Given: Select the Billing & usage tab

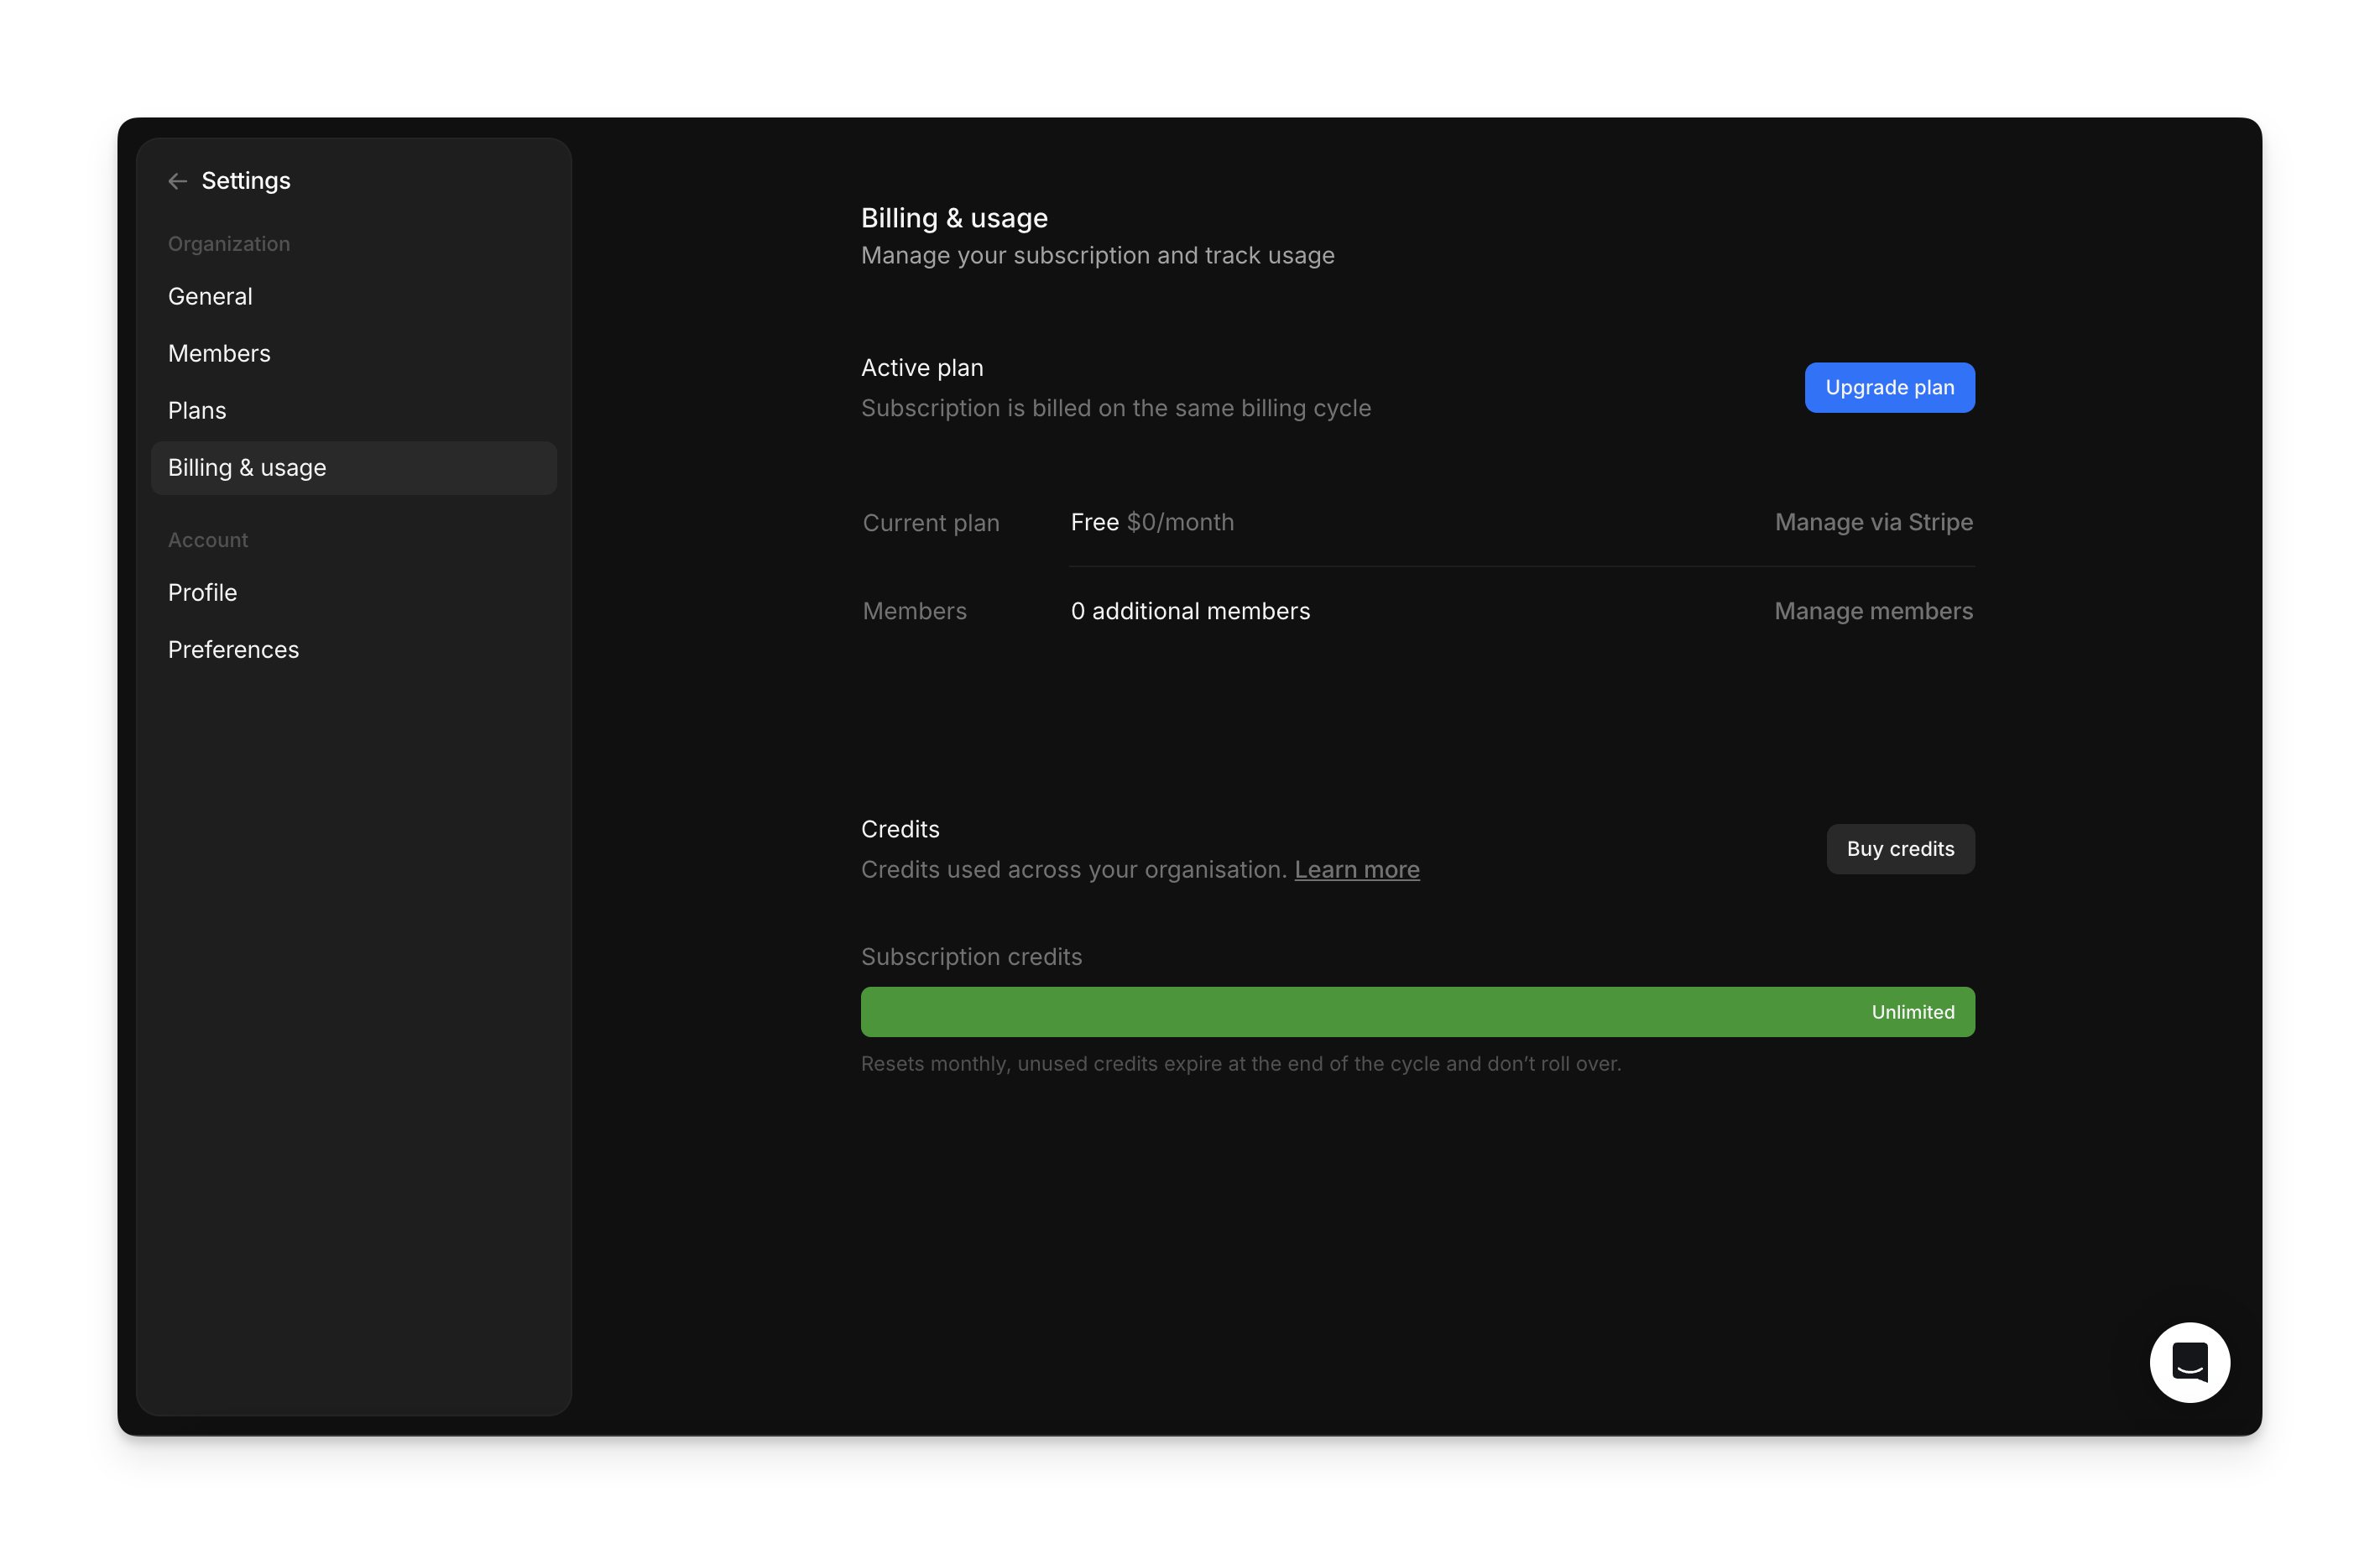Looking at the screenshot, I should pos(247,467).
